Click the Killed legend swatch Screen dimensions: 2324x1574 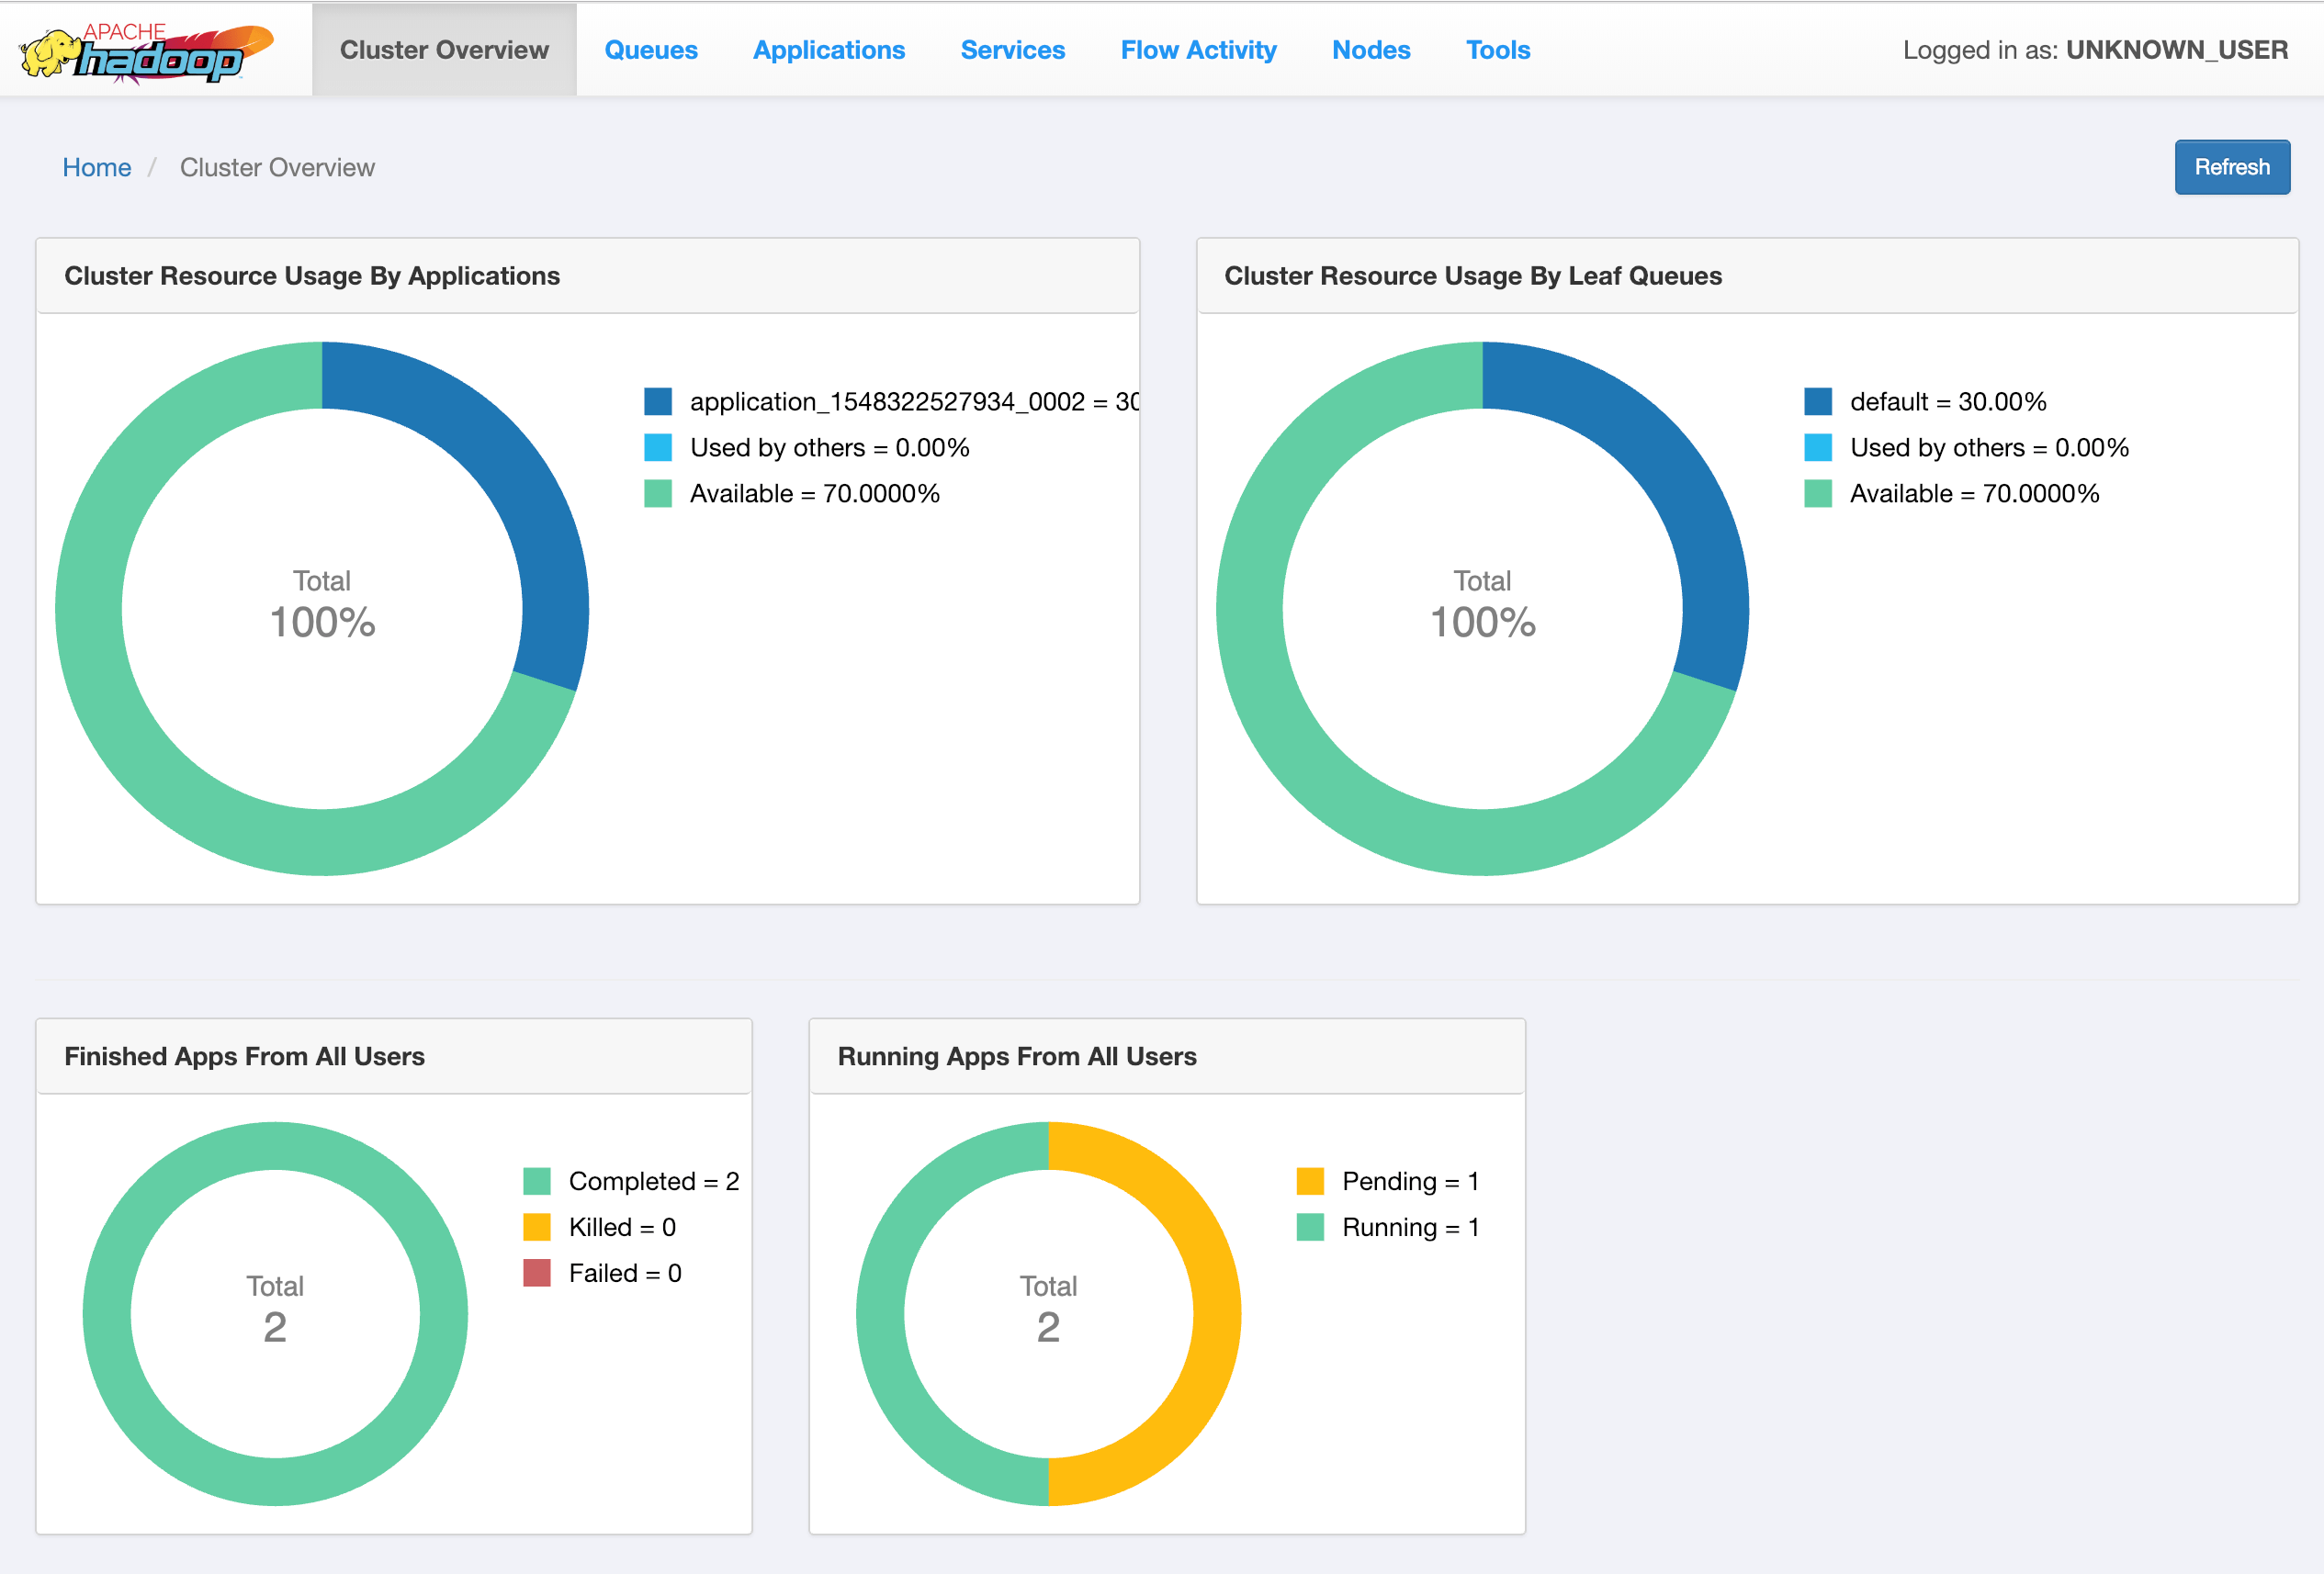pos(537,1227)
